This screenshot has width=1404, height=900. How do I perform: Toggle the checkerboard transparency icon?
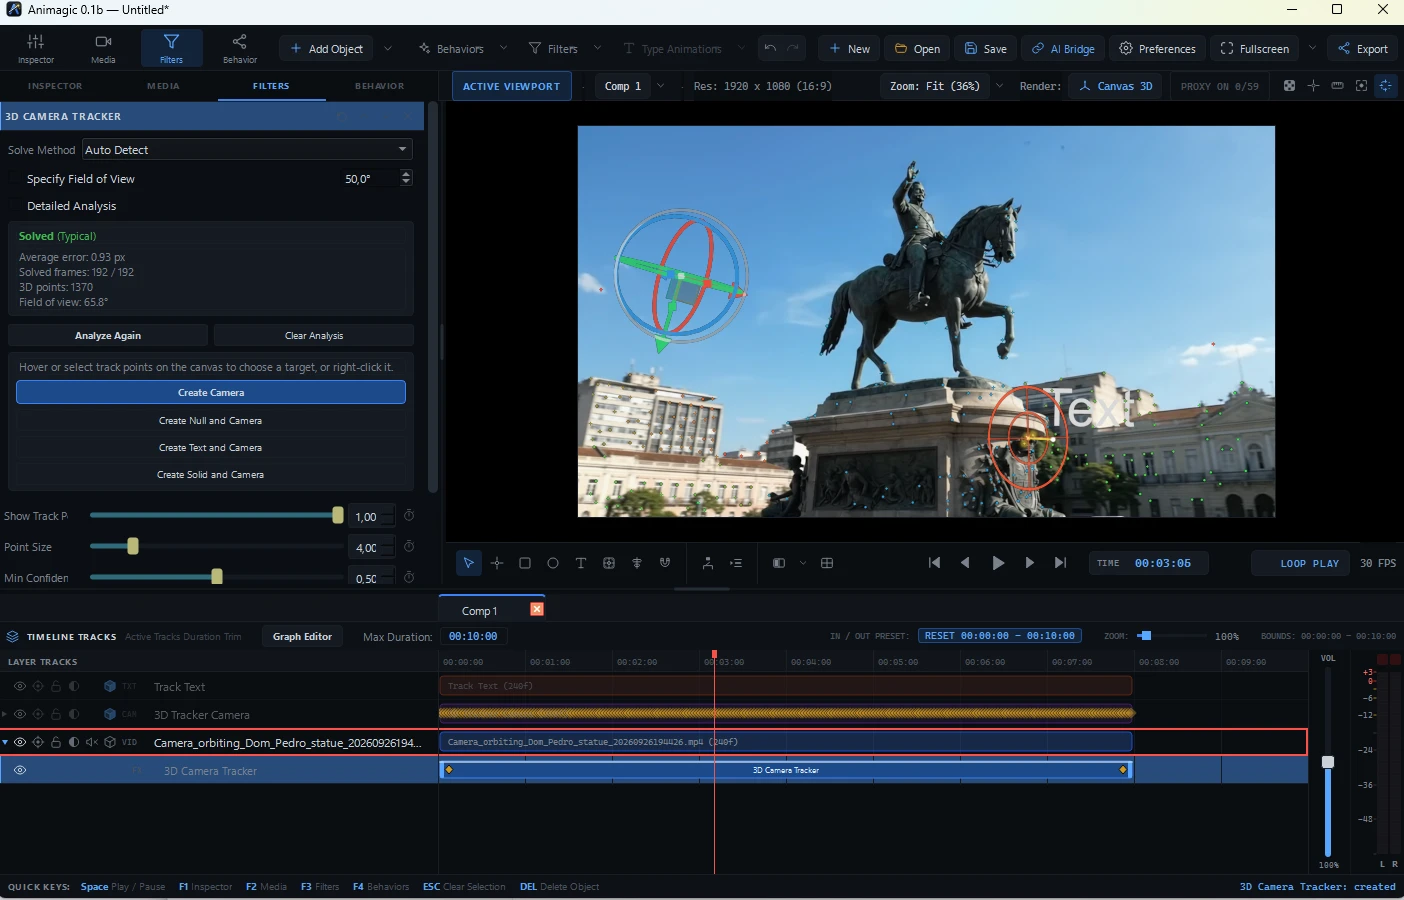(x=1289, y=86)
